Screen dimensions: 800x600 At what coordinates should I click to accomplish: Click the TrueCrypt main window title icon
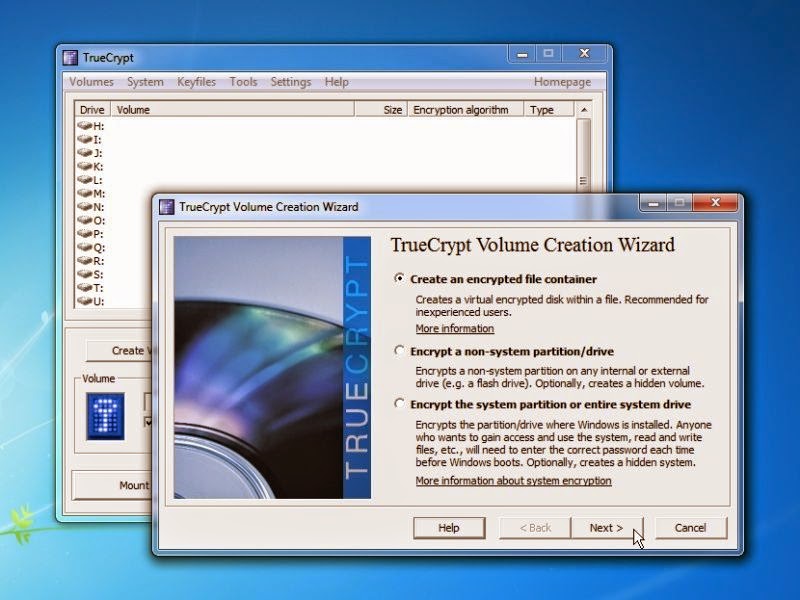pyautogui.click(x=70, y=58)
